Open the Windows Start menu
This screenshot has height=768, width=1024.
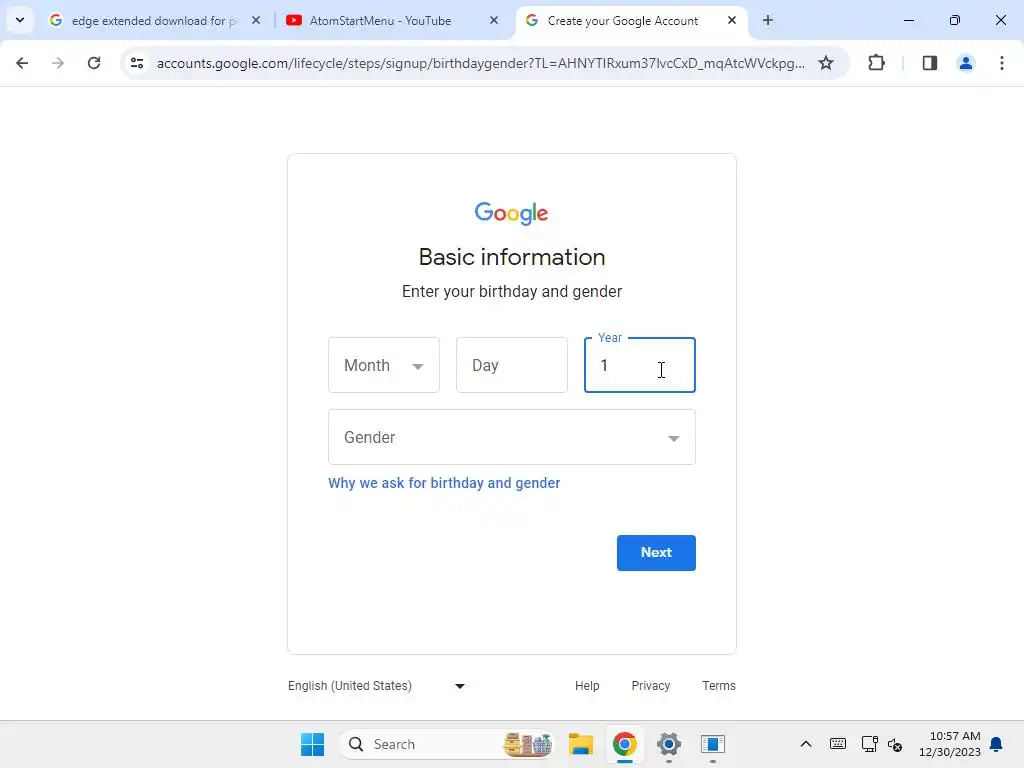pos(312,744)
